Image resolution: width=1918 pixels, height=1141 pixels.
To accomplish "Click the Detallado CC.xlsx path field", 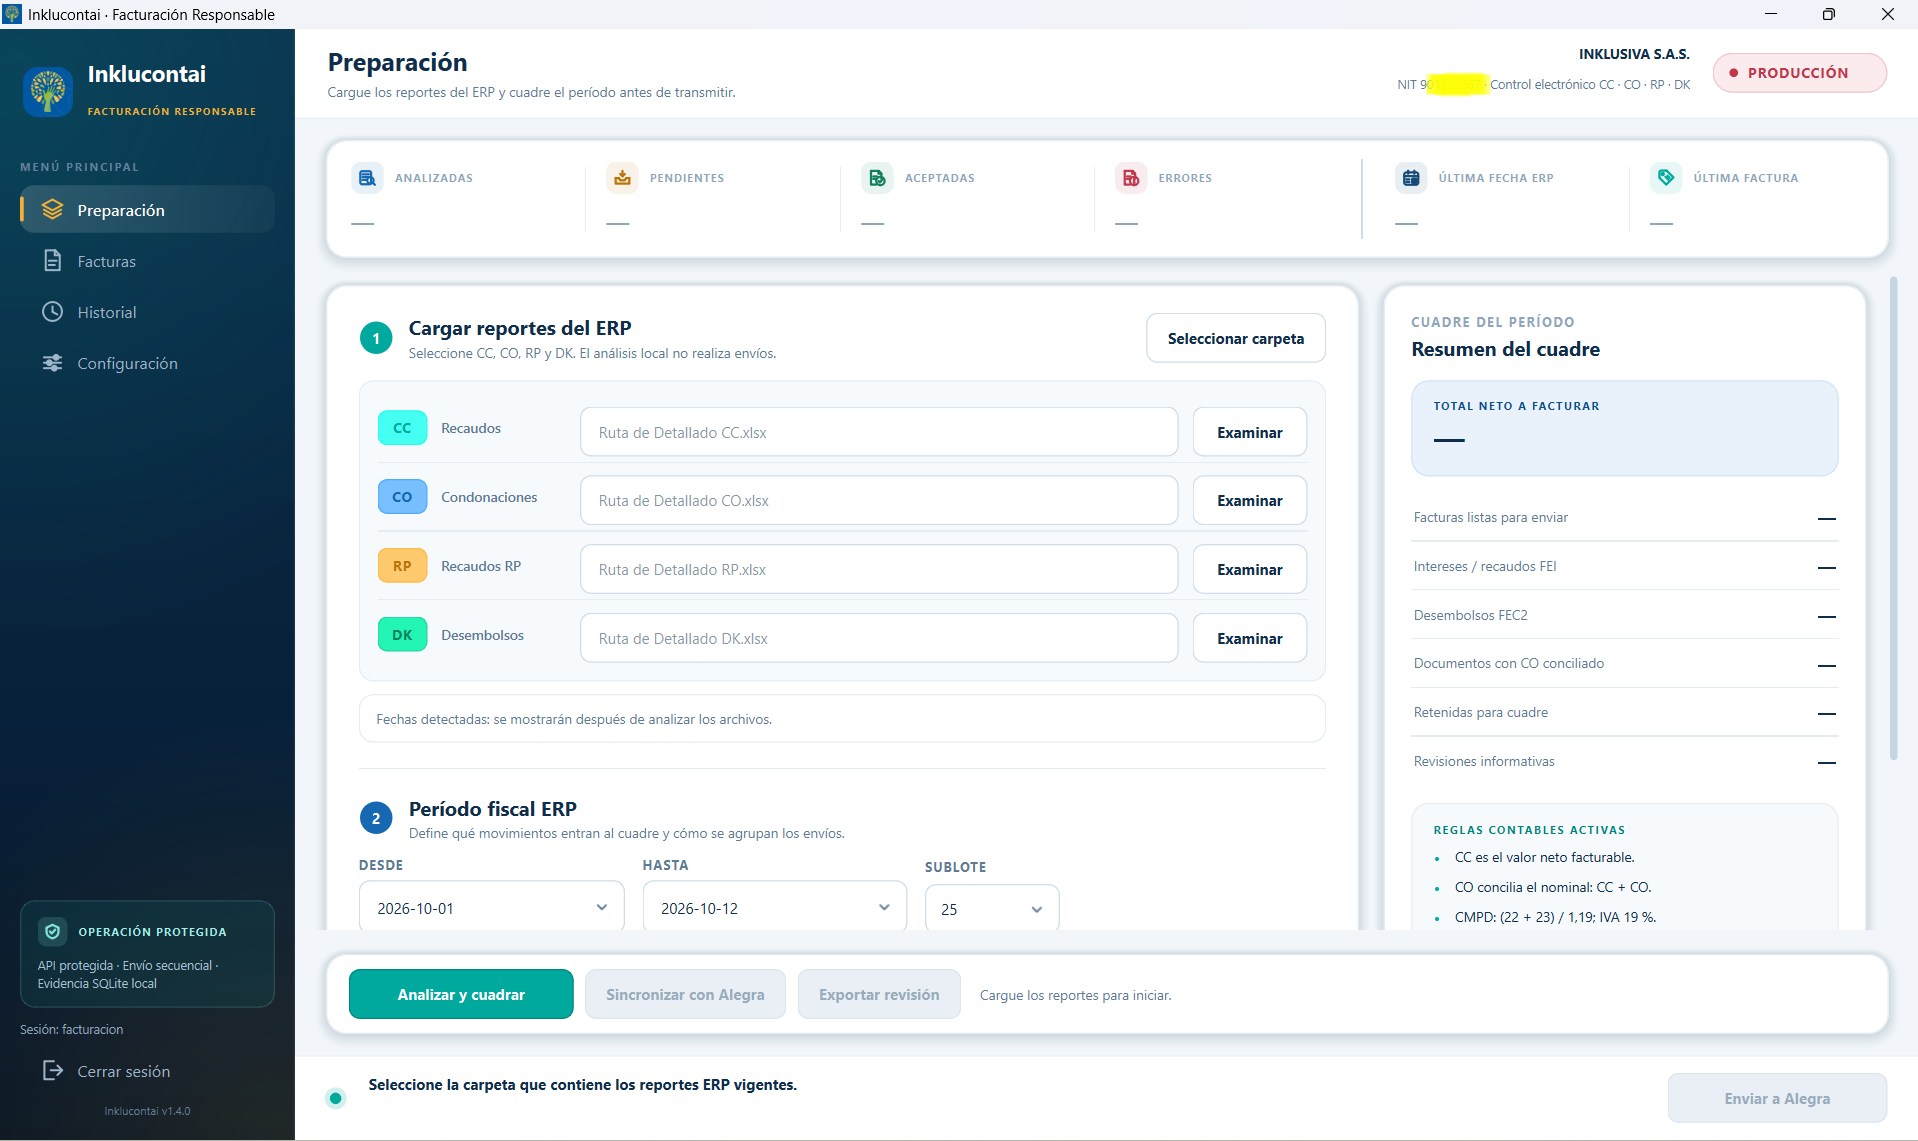I will (879, 432).
